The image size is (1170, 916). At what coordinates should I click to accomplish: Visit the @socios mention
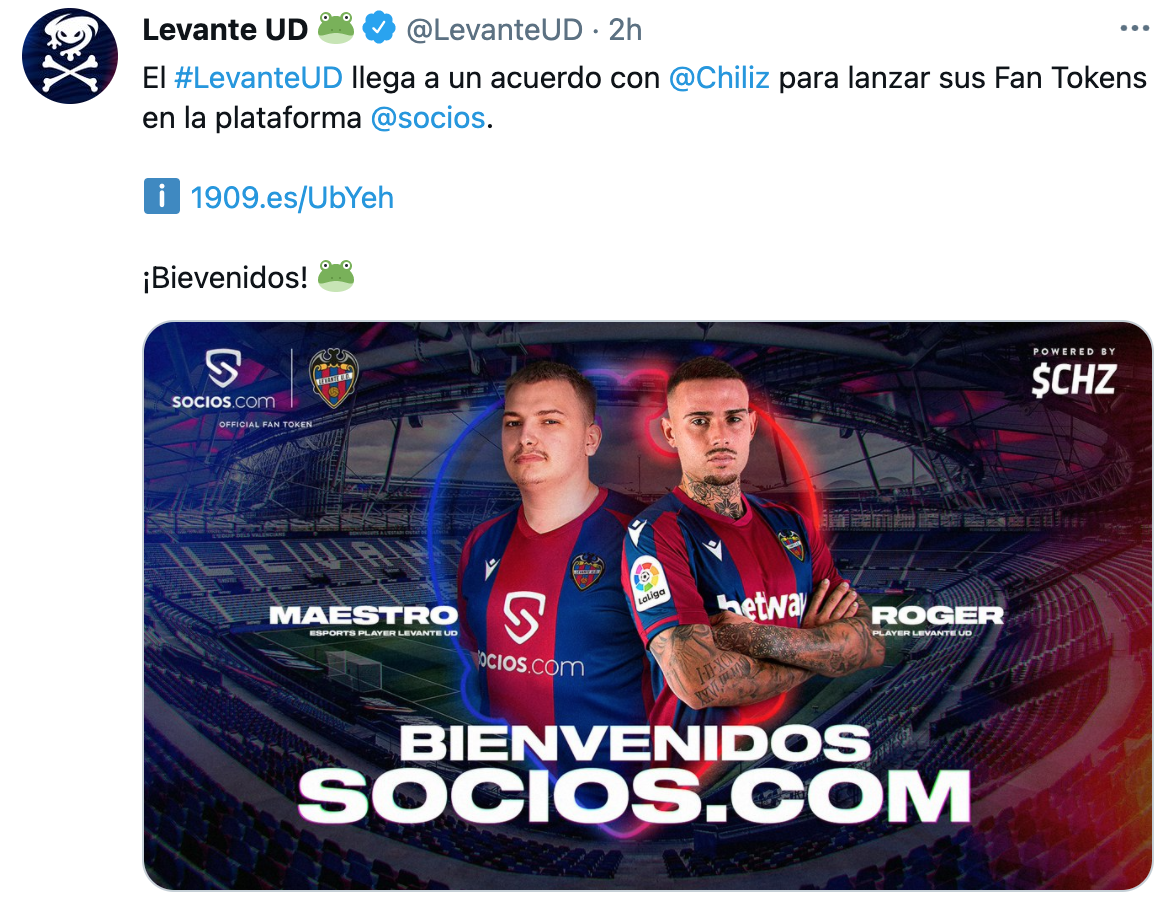(428, 118)
